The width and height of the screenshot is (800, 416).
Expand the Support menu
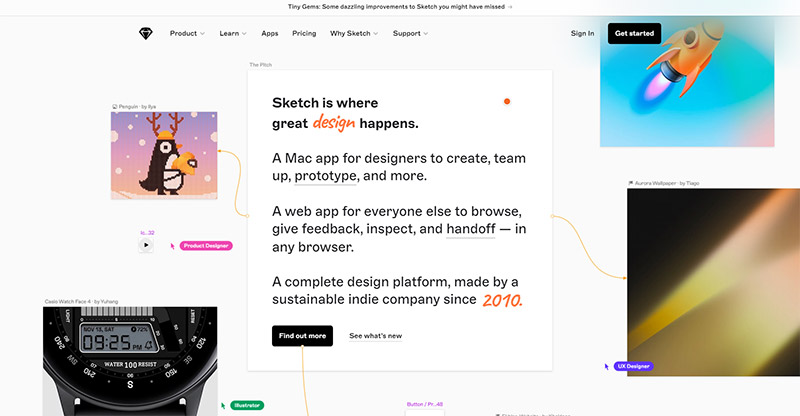(x=410, y=33)
